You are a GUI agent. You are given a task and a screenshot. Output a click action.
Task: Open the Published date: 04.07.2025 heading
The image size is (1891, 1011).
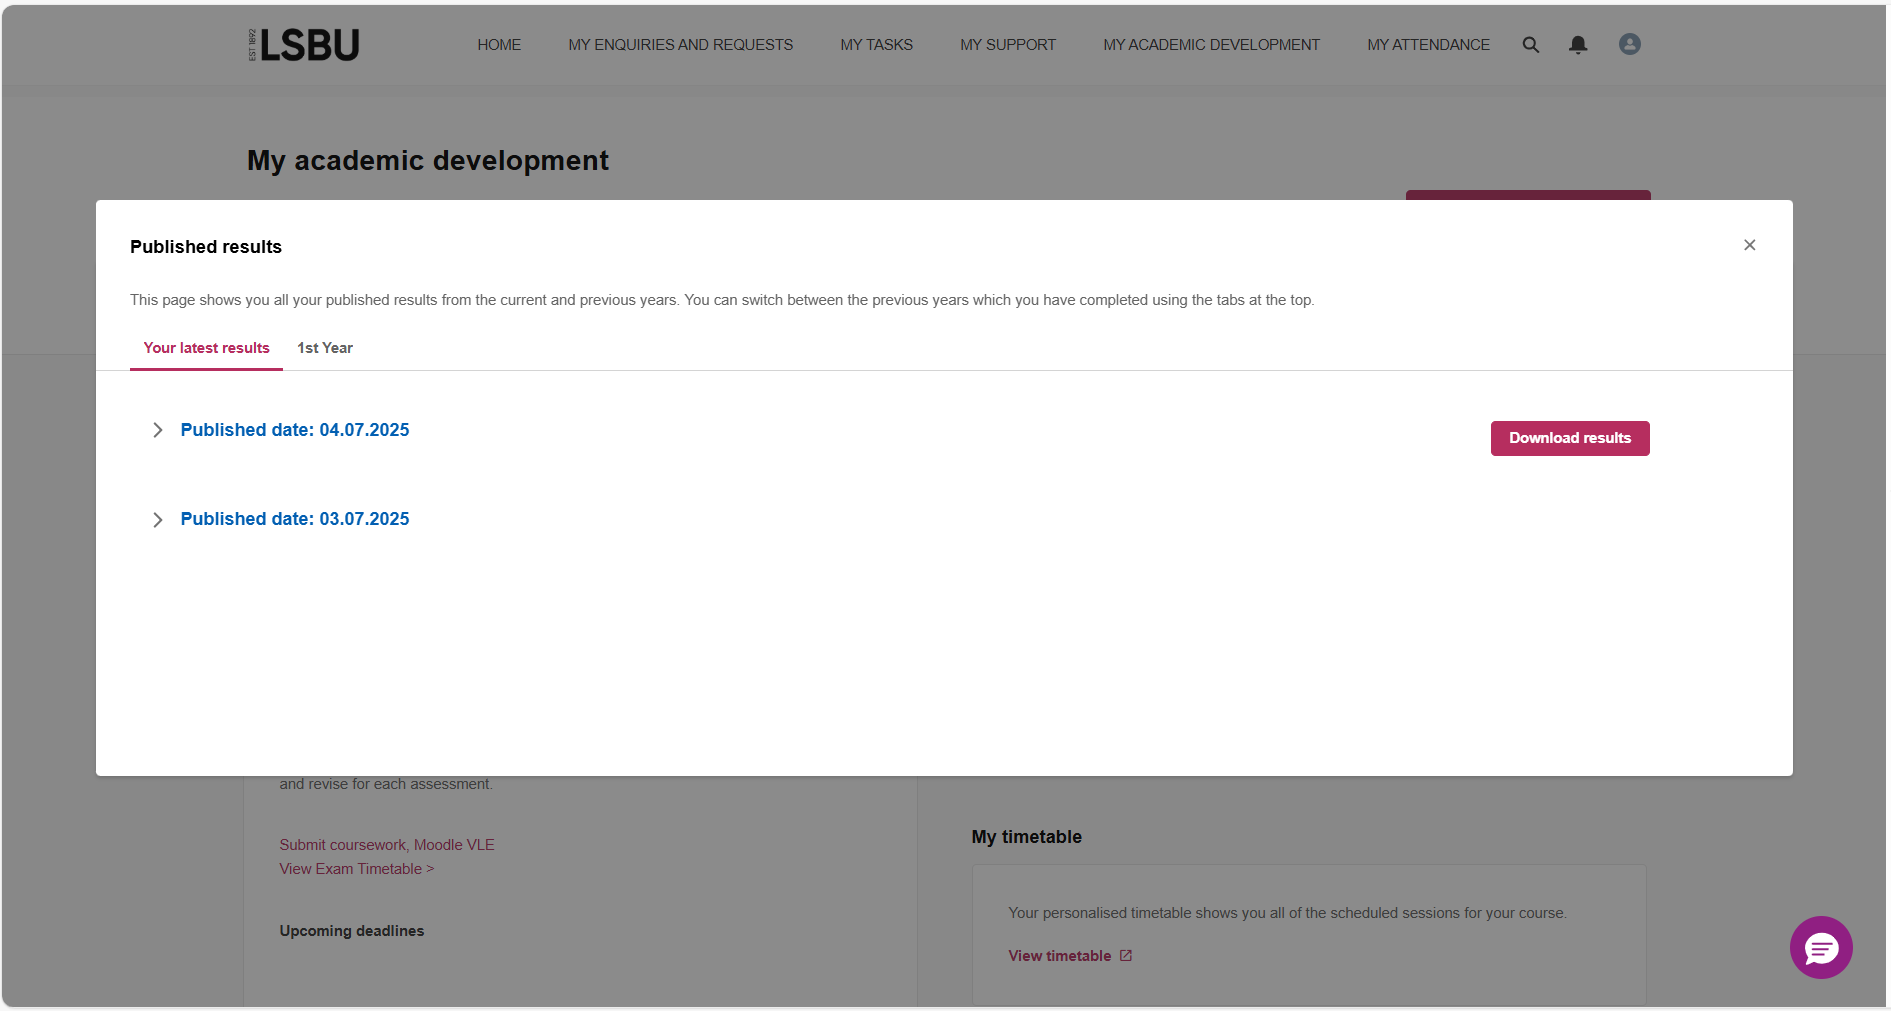[x=295, y=430]
